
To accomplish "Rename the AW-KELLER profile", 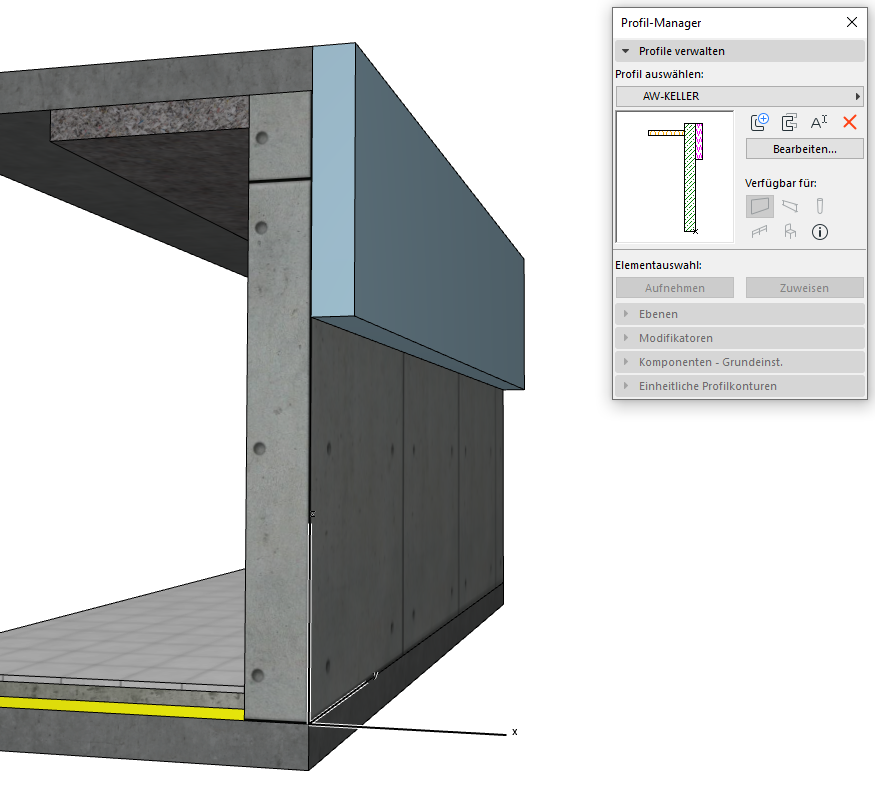I will (x=819, y=122).
